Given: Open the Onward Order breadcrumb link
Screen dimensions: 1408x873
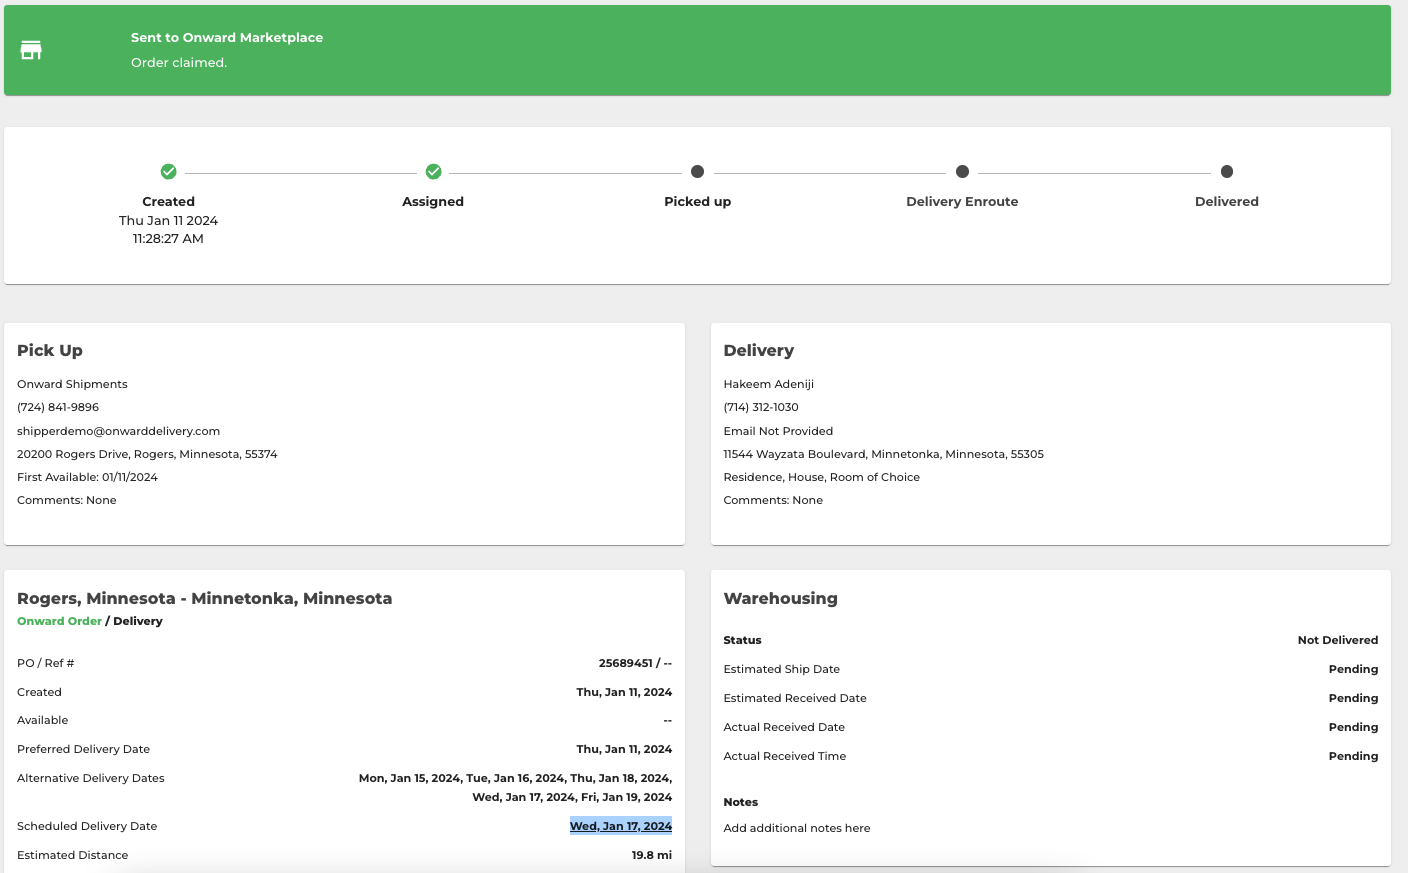Looking at the screenshot, I should (x=59, y=621).
